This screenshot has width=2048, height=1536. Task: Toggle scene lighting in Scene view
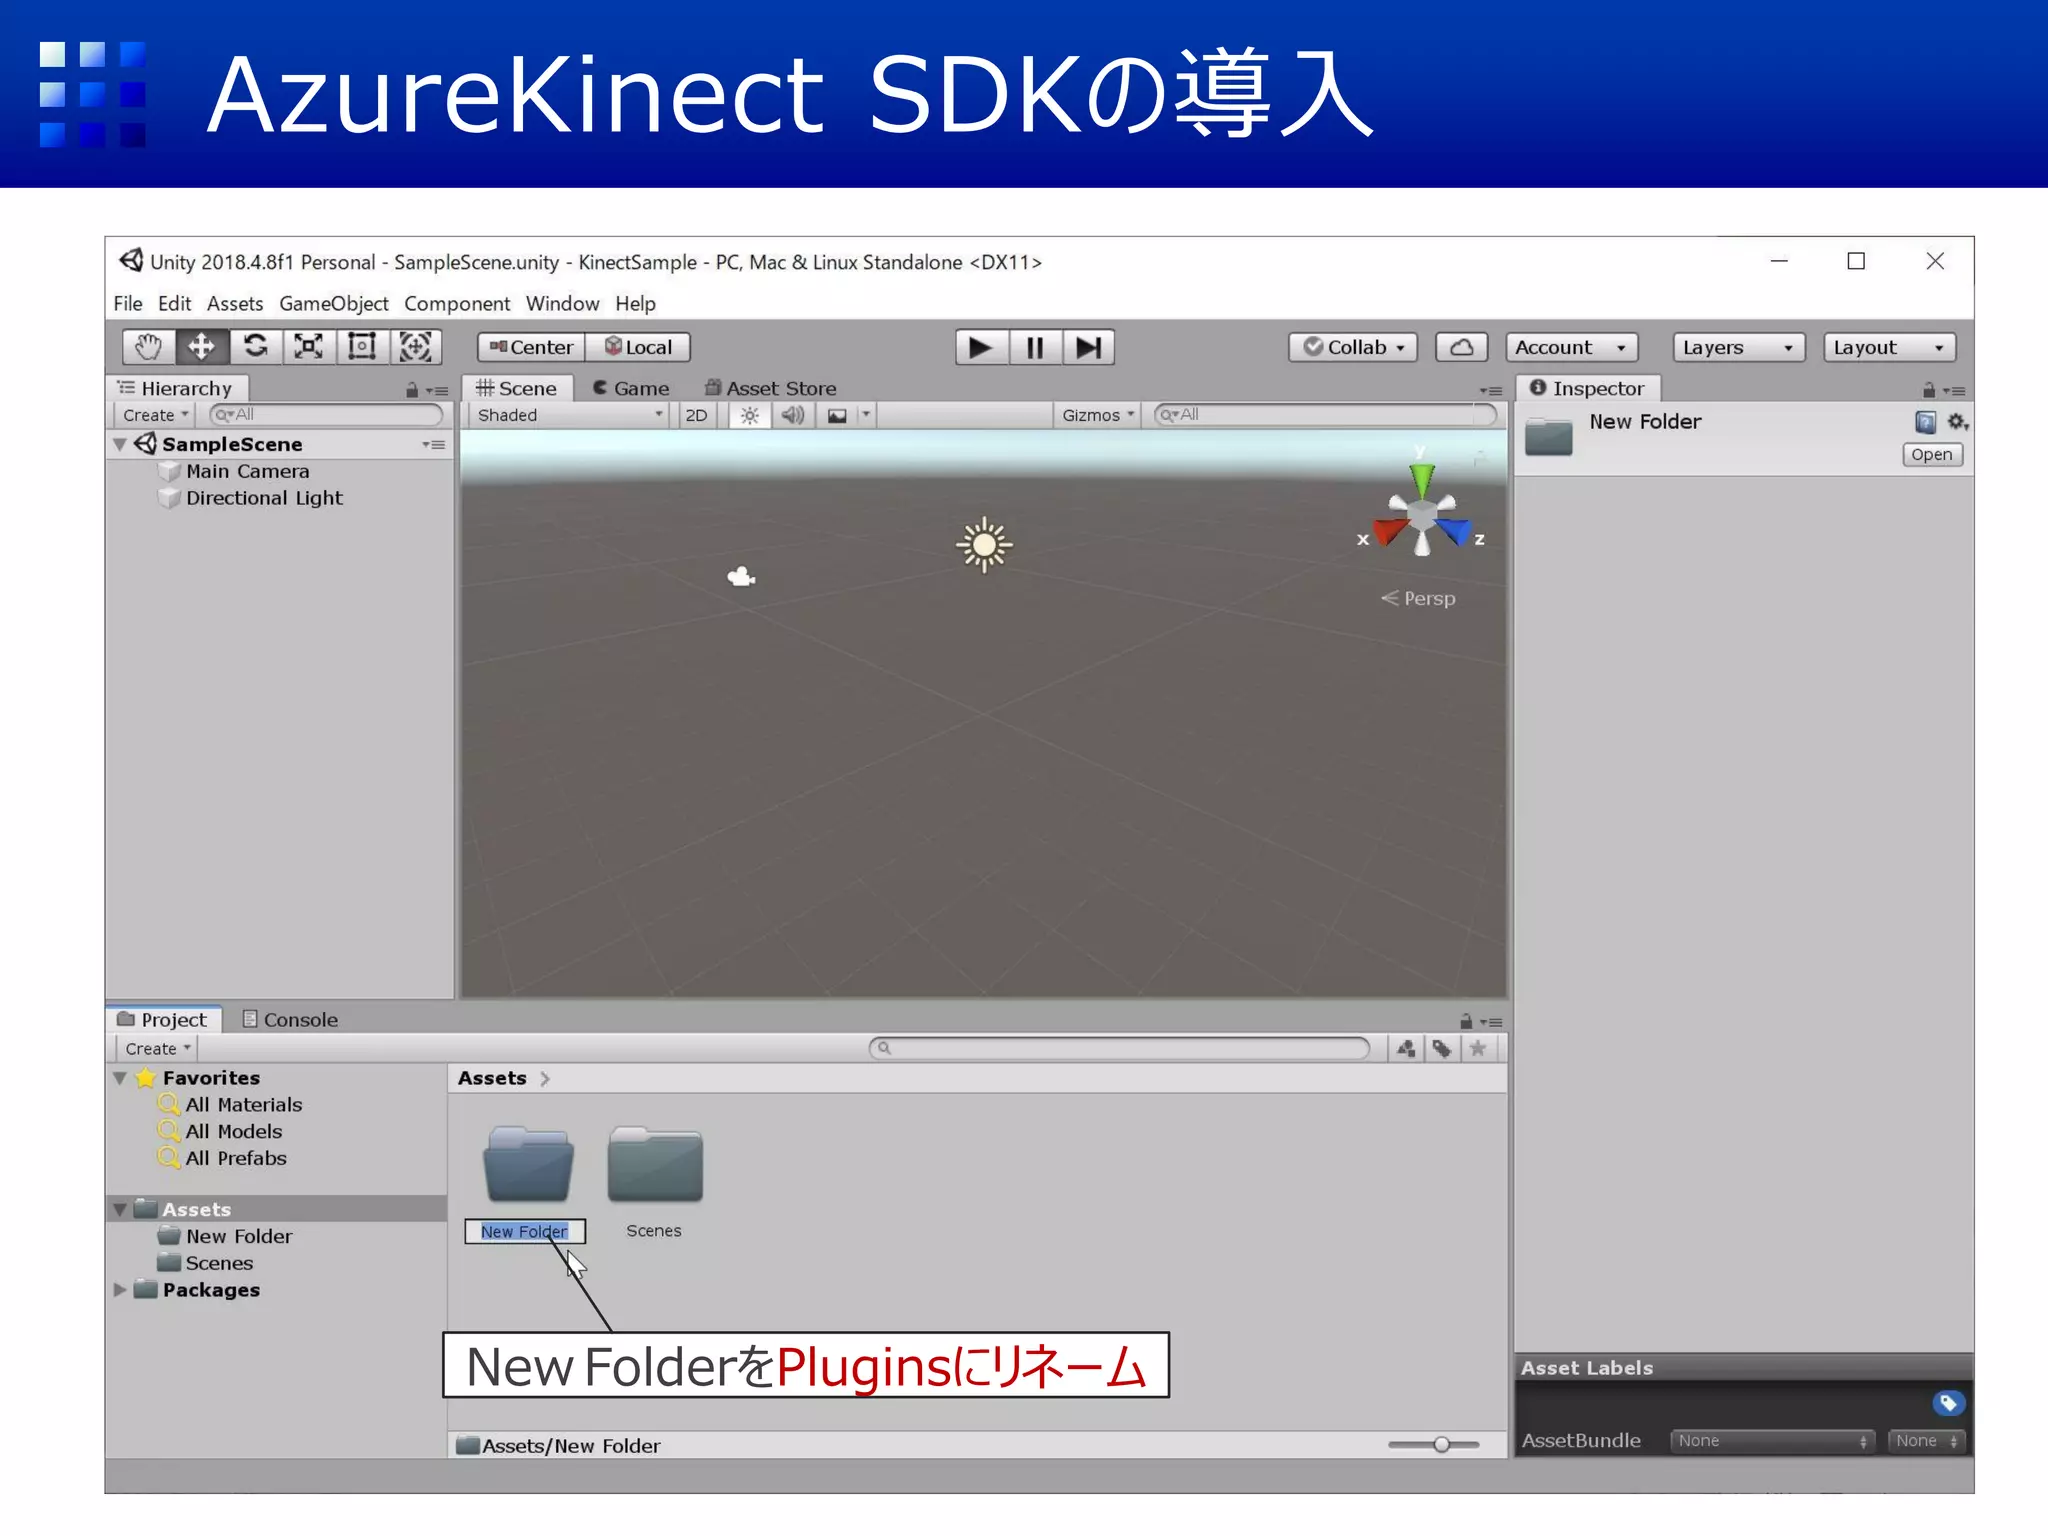[x=750, y=415]
